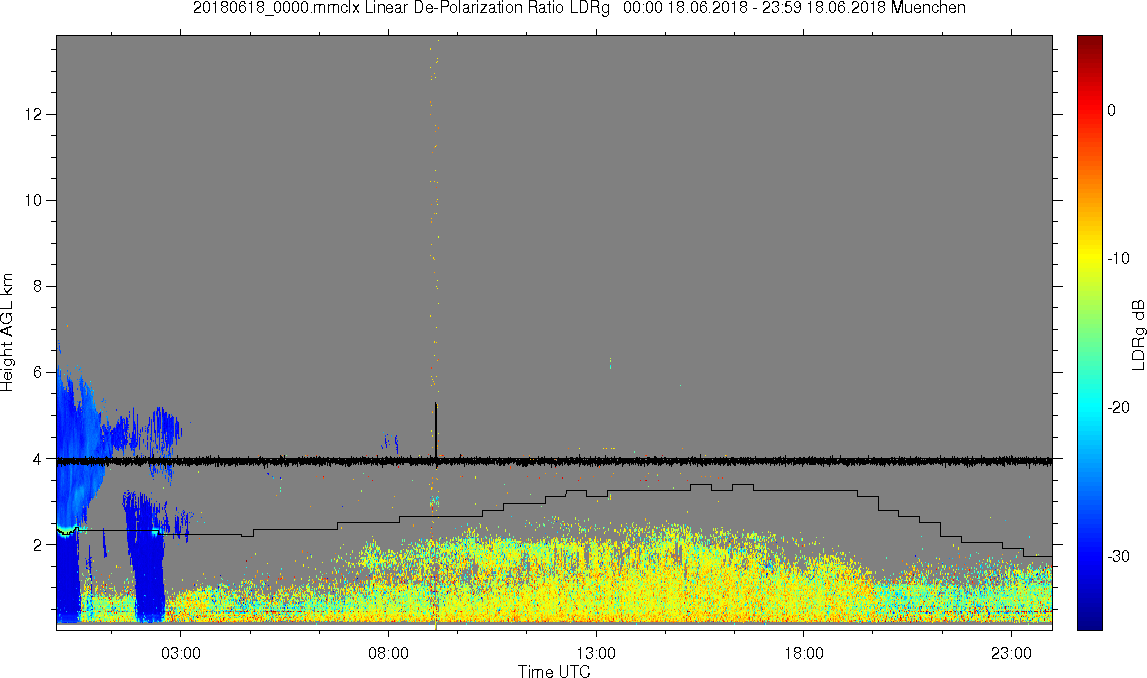Click the colorbar value -20 label
The width and height of the screenshot is (1147, 678).
[x=1118, y=407]
